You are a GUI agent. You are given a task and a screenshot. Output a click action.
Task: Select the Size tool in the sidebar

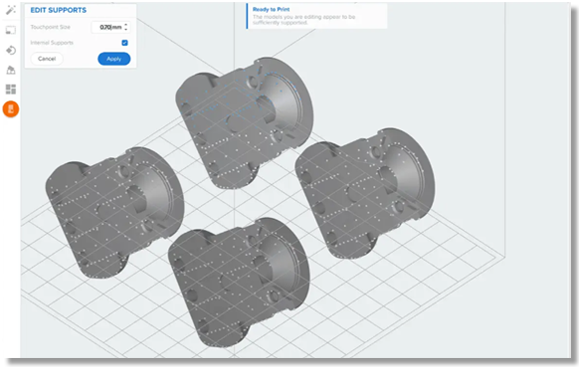point(11,30)
